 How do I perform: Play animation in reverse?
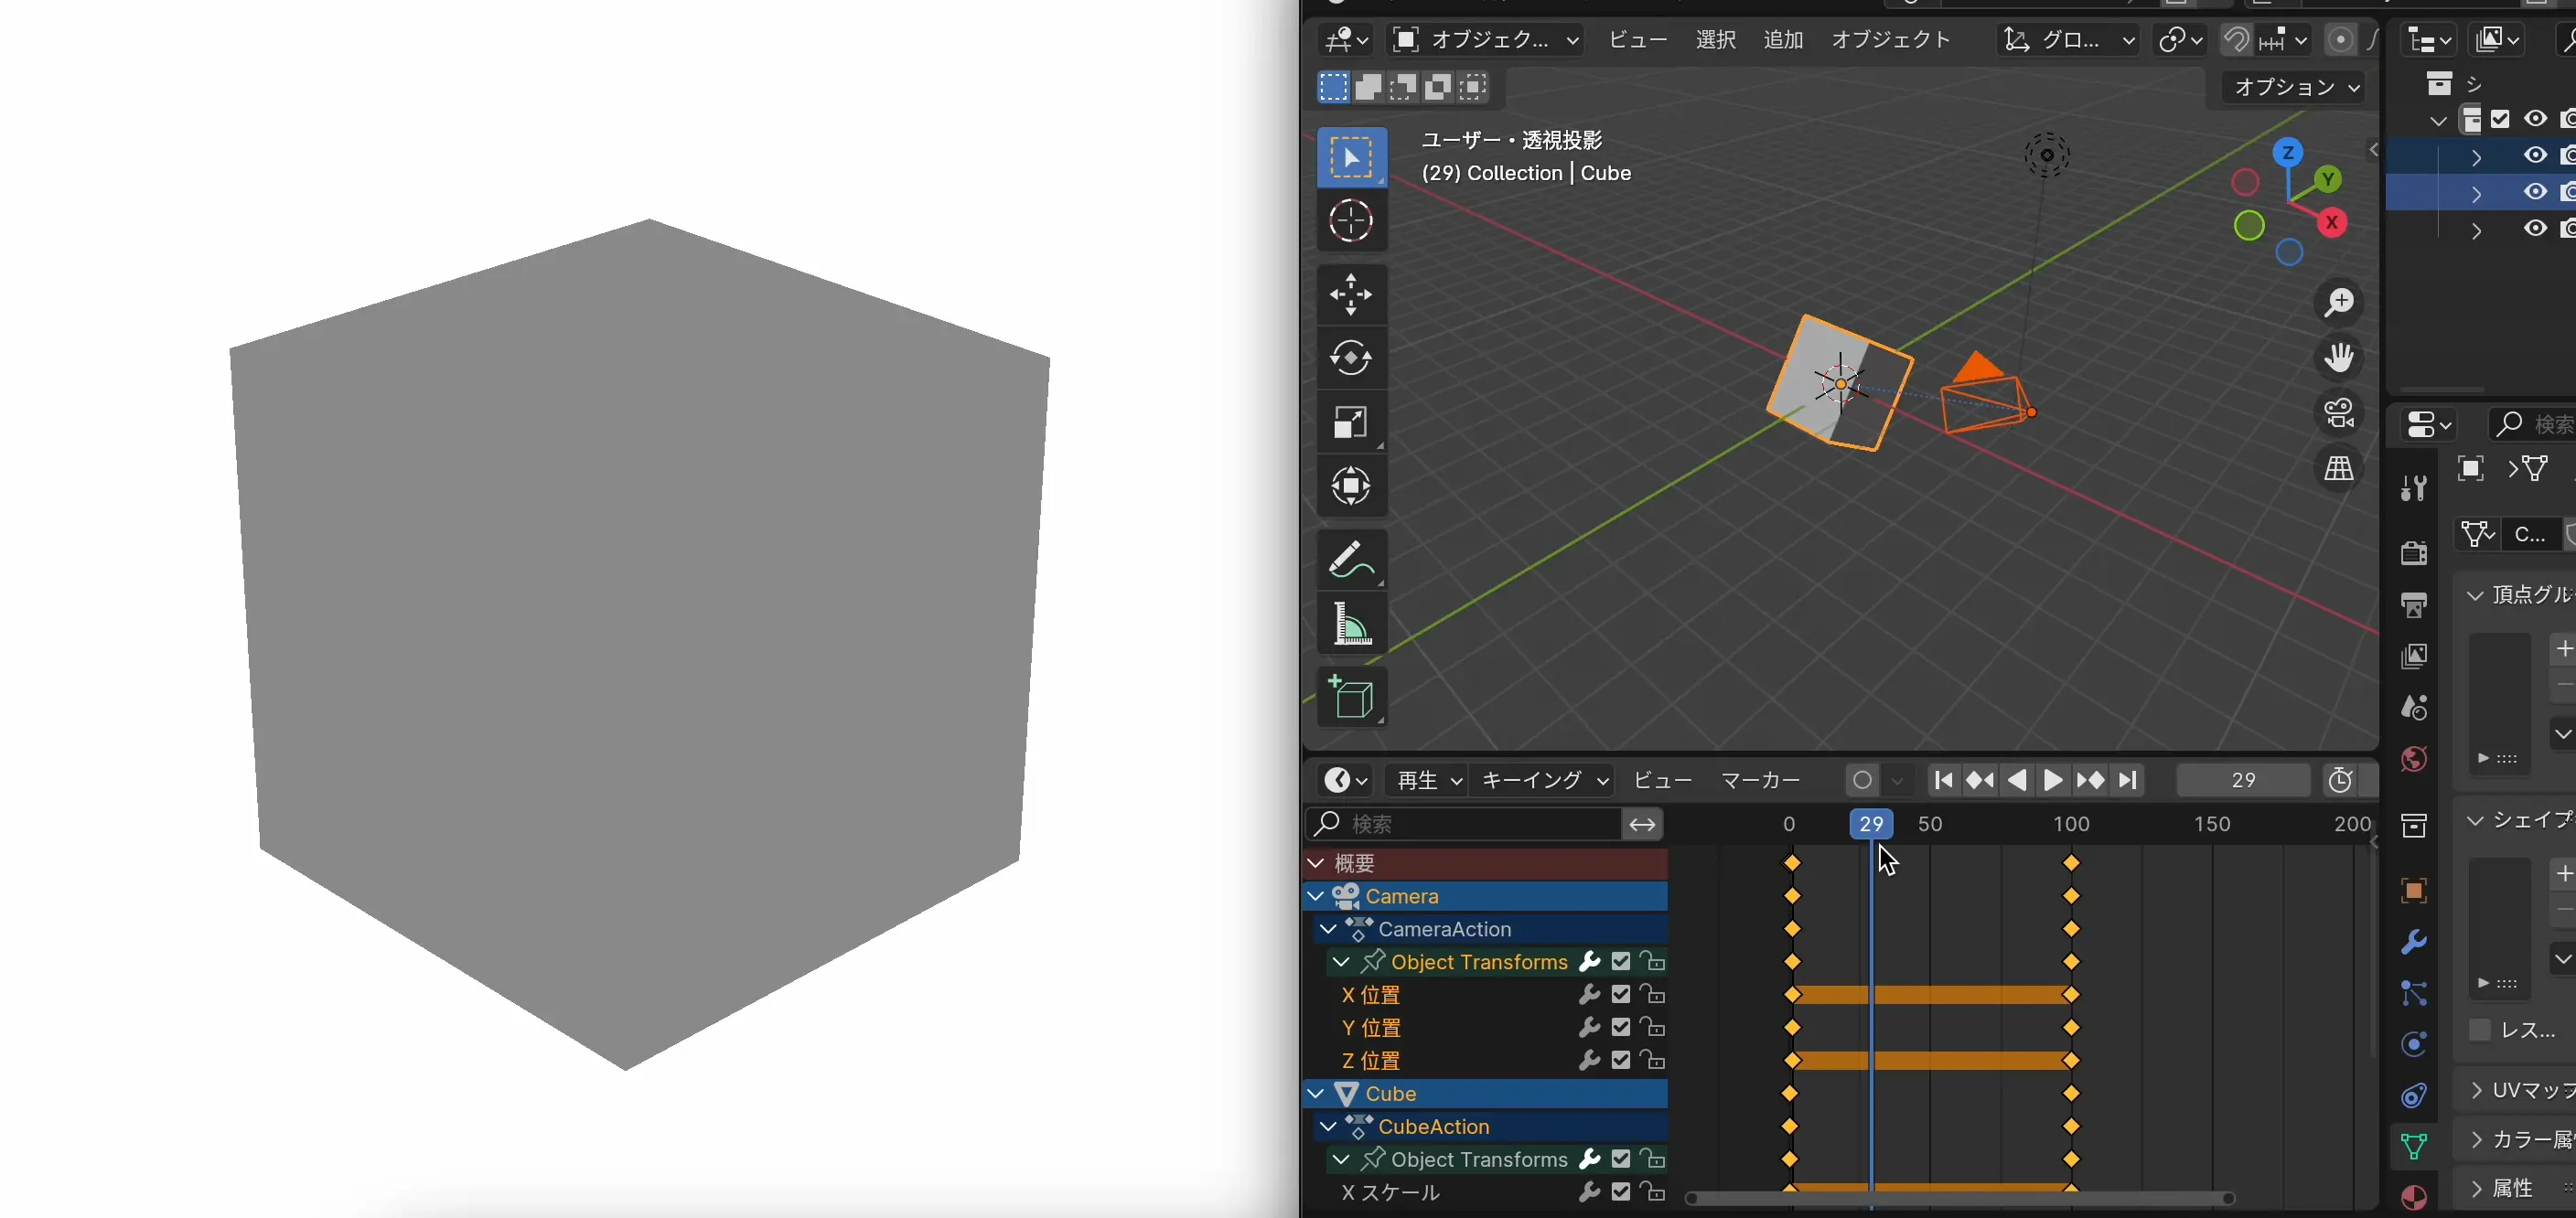2017,780
